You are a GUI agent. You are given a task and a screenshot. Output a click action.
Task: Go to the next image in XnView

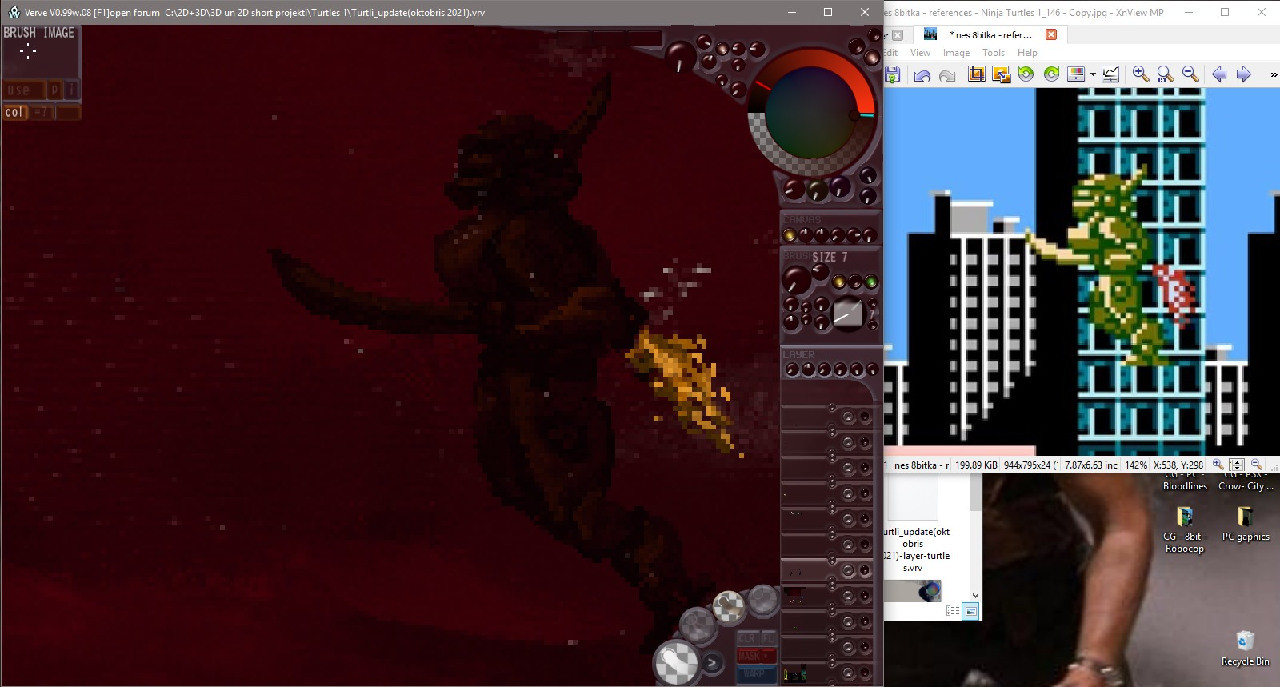[x=1244, y=74]
